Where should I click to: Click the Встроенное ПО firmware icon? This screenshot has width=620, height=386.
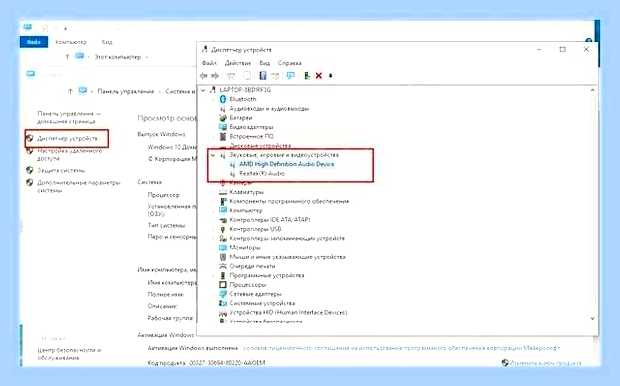[x=223, y=136]
